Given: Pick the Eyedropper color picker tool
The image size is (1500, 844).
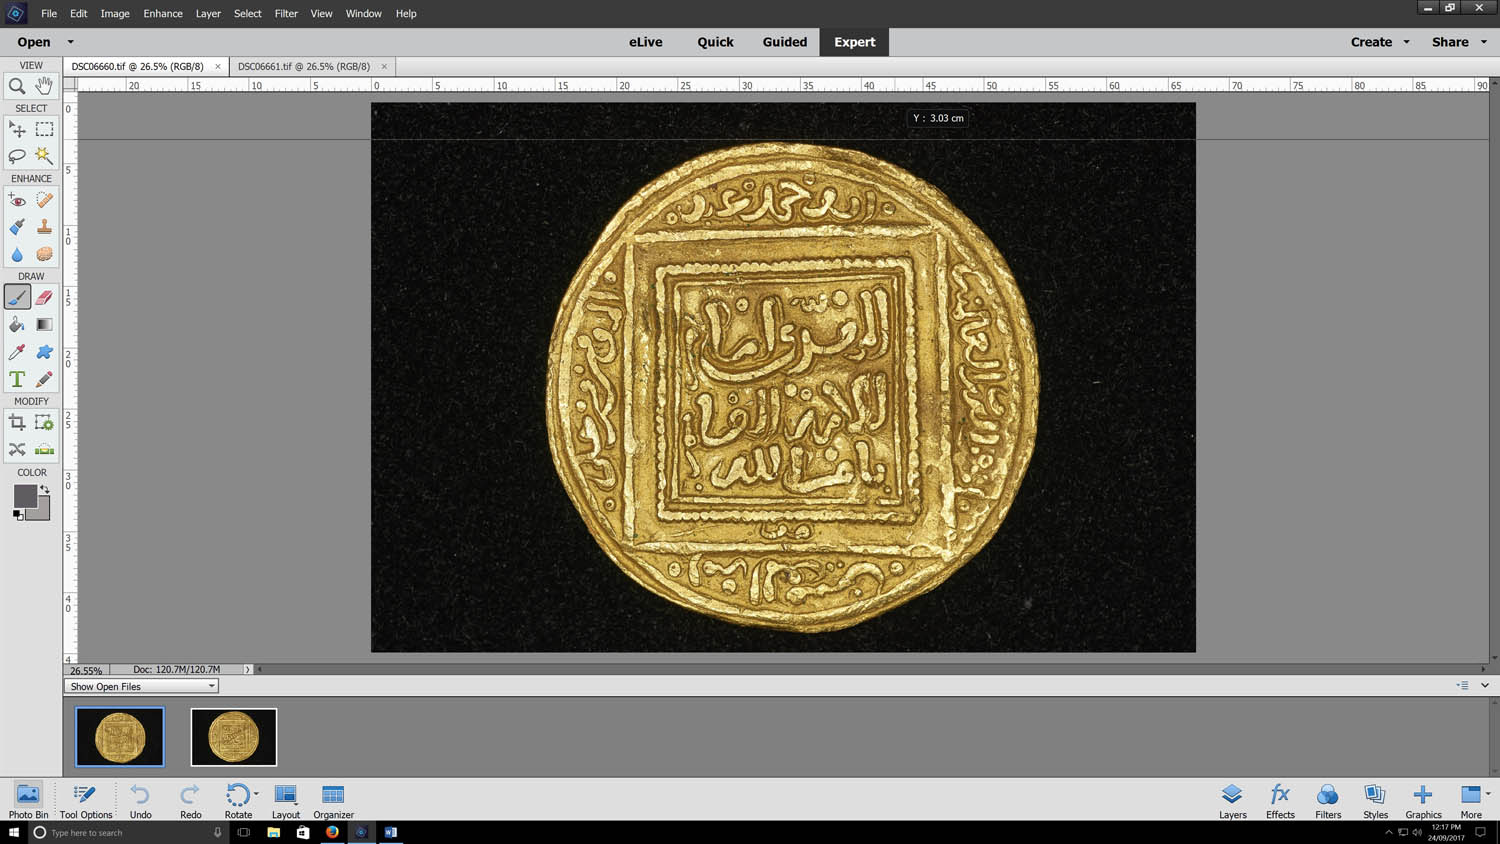Looking at the screenshot, I should click(17, 352).
